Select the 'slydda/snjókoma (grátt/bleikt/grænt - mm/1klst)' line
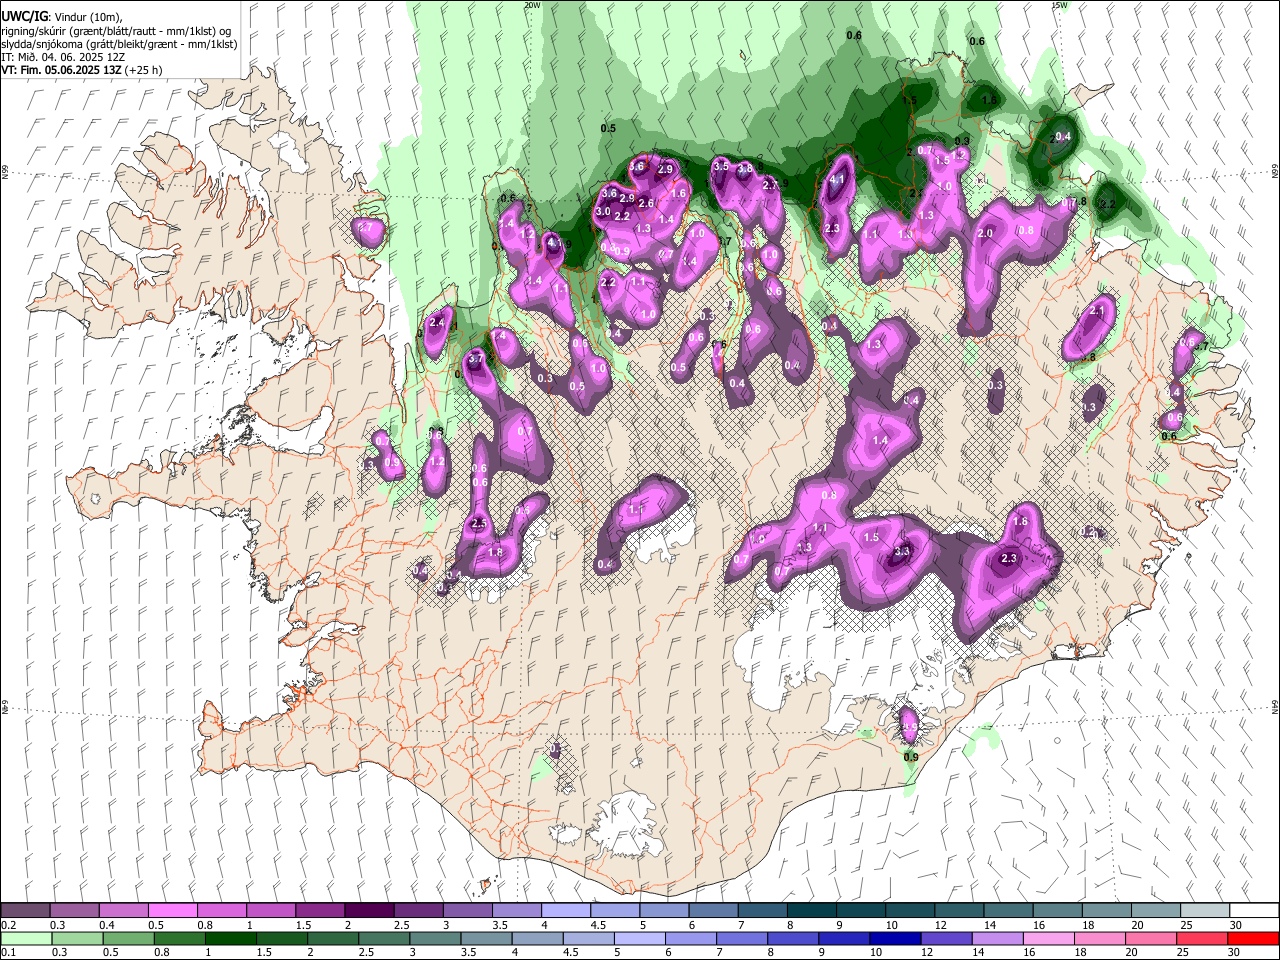The width and height of the screenshot is (1280, 960). (x=119, y=44)
